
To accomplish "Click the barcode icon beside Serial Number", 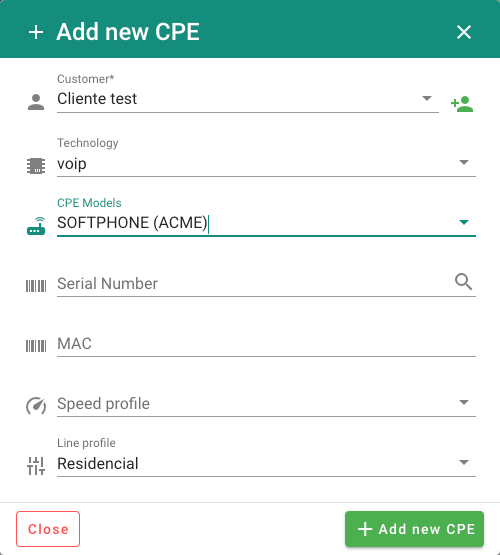I will (x=36, y=286).
